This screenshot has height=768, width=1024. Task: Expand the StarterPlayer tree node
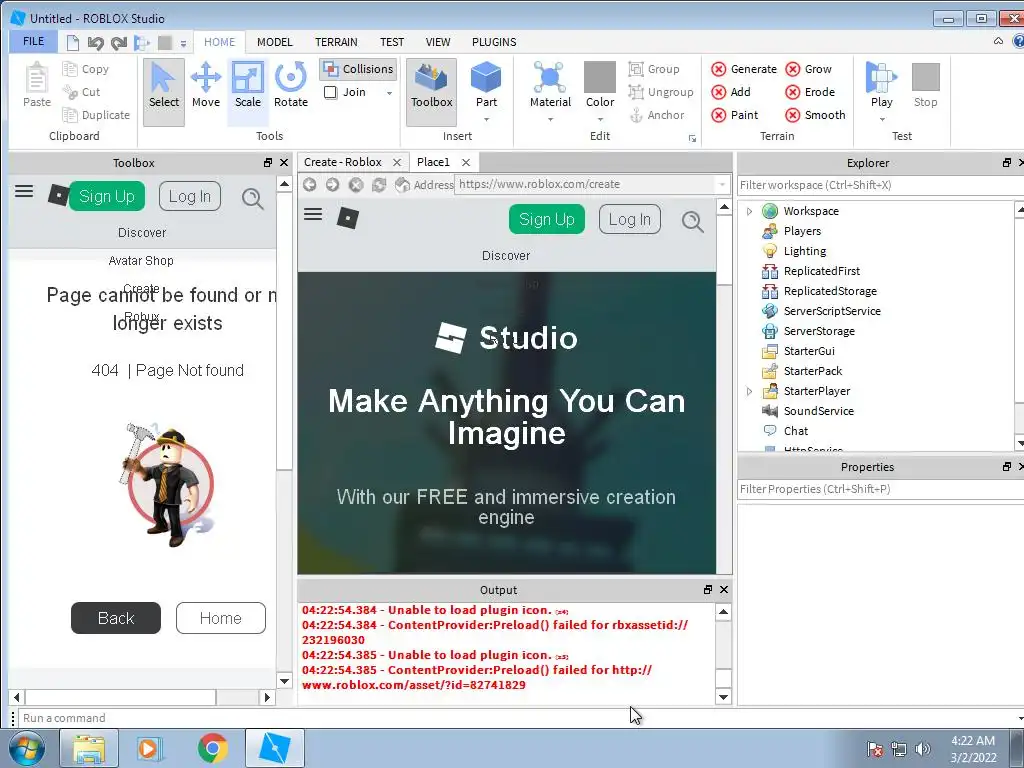click(750, 391)
